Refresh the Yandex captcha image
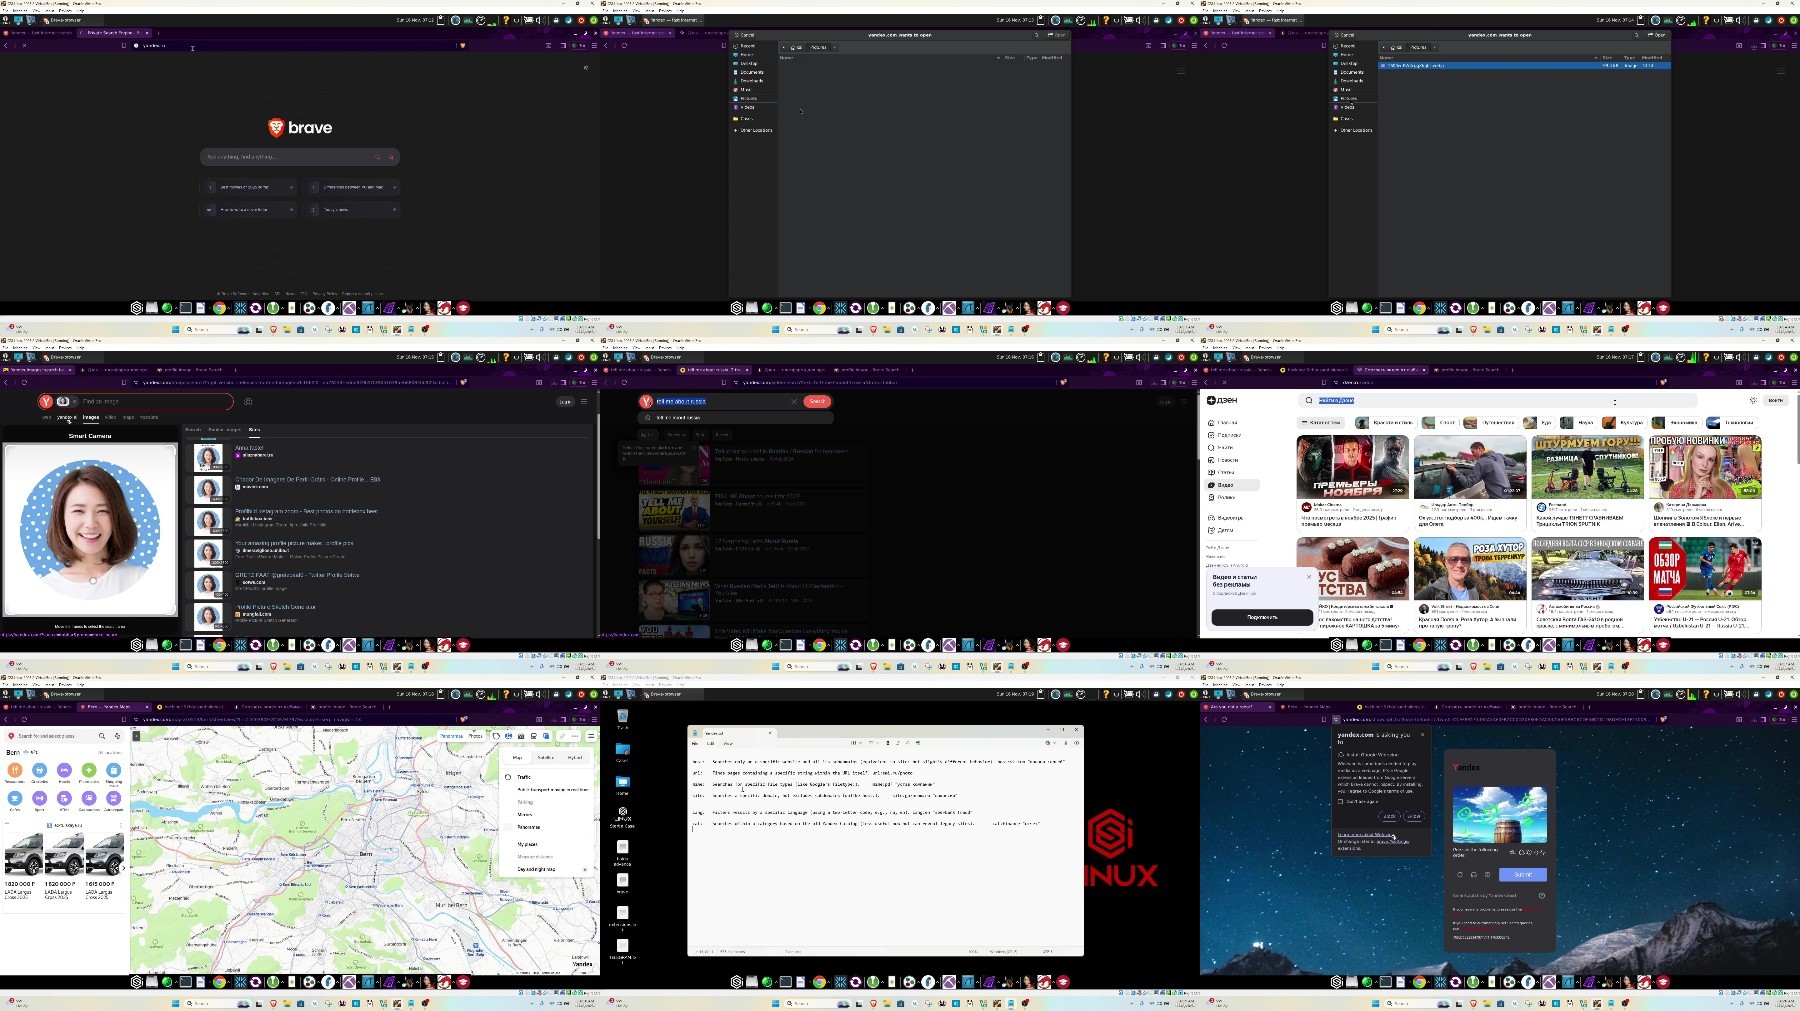The width and height of the screenshot is (1800, 1011). click(1459, 874)
